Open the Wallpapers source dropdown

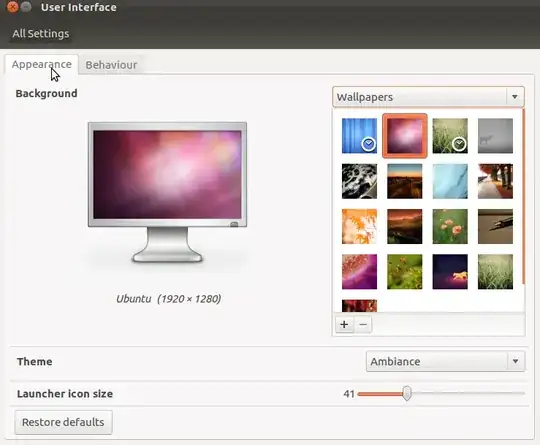click(428, 97)
